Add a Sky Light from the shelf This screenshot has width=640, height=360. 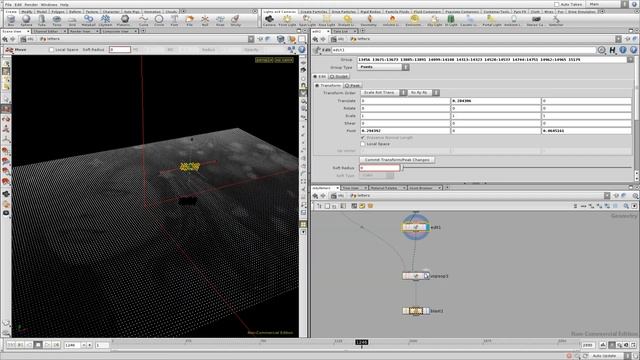pyautogui.click(x=434, y=20)
